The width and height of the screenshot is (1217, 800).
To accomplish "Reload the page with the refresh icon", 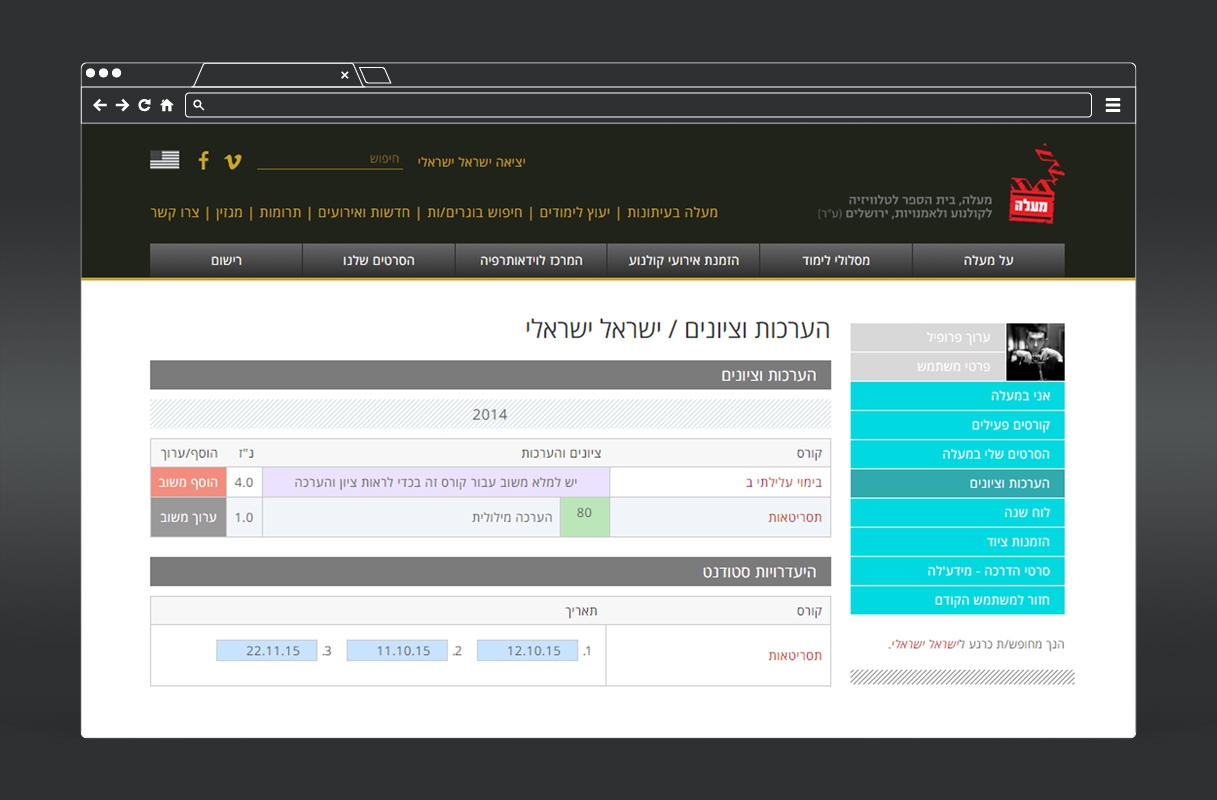I will click(144, 105).
